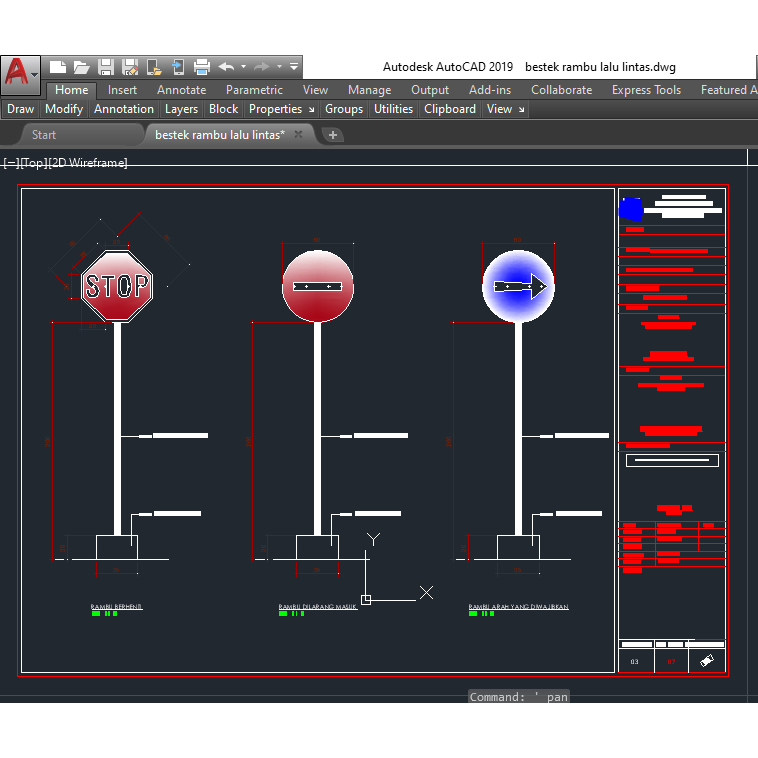
Task: Expand the Block panel
Action: tap(223, 109)
